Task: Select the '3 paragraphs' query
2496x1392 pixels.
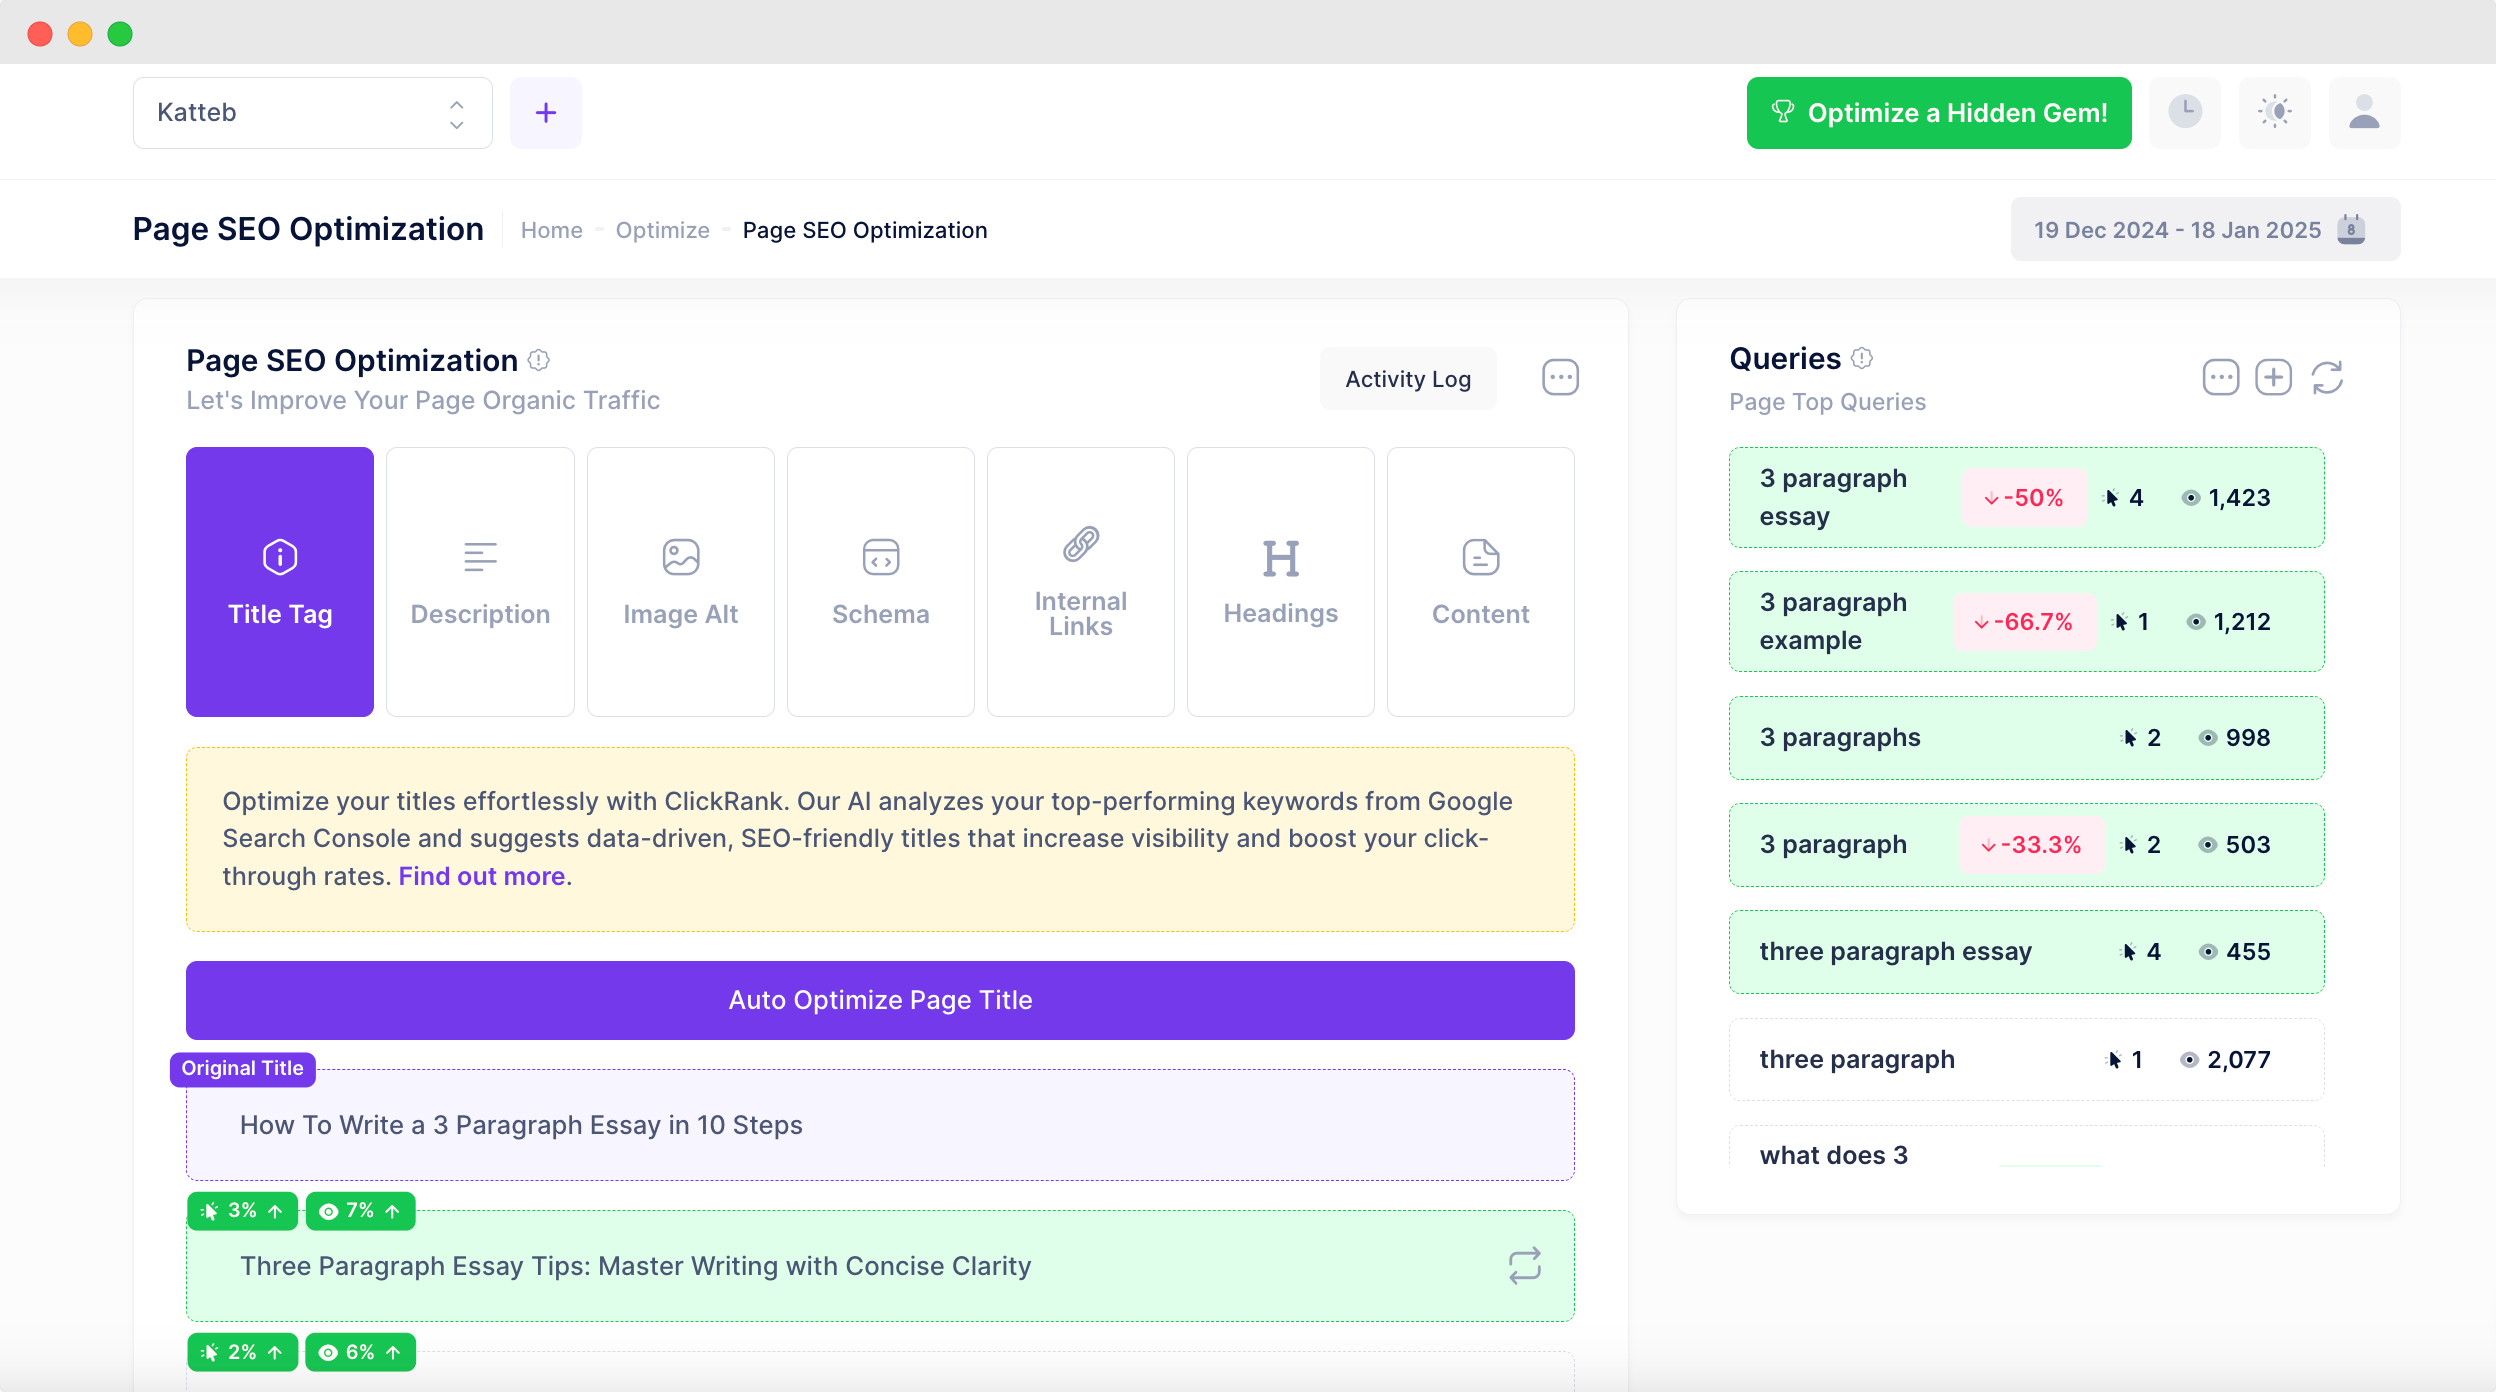Action: tap(2026, 738)
